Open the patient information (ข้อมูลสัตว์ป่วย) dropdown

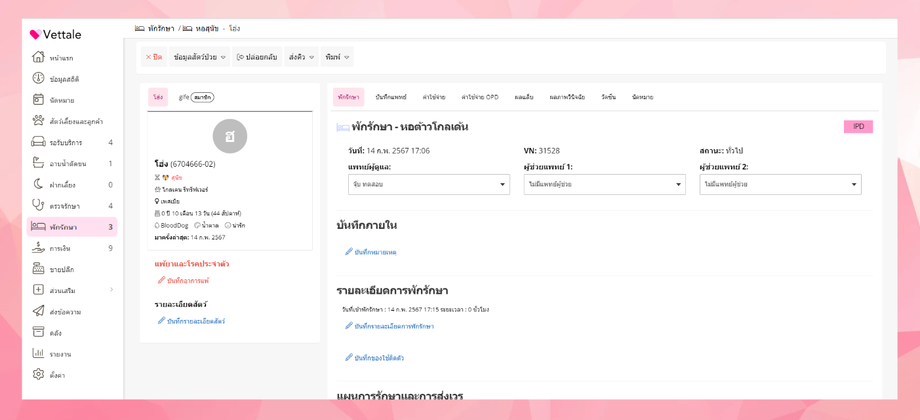pyautogui.click(x=199, y=57)
